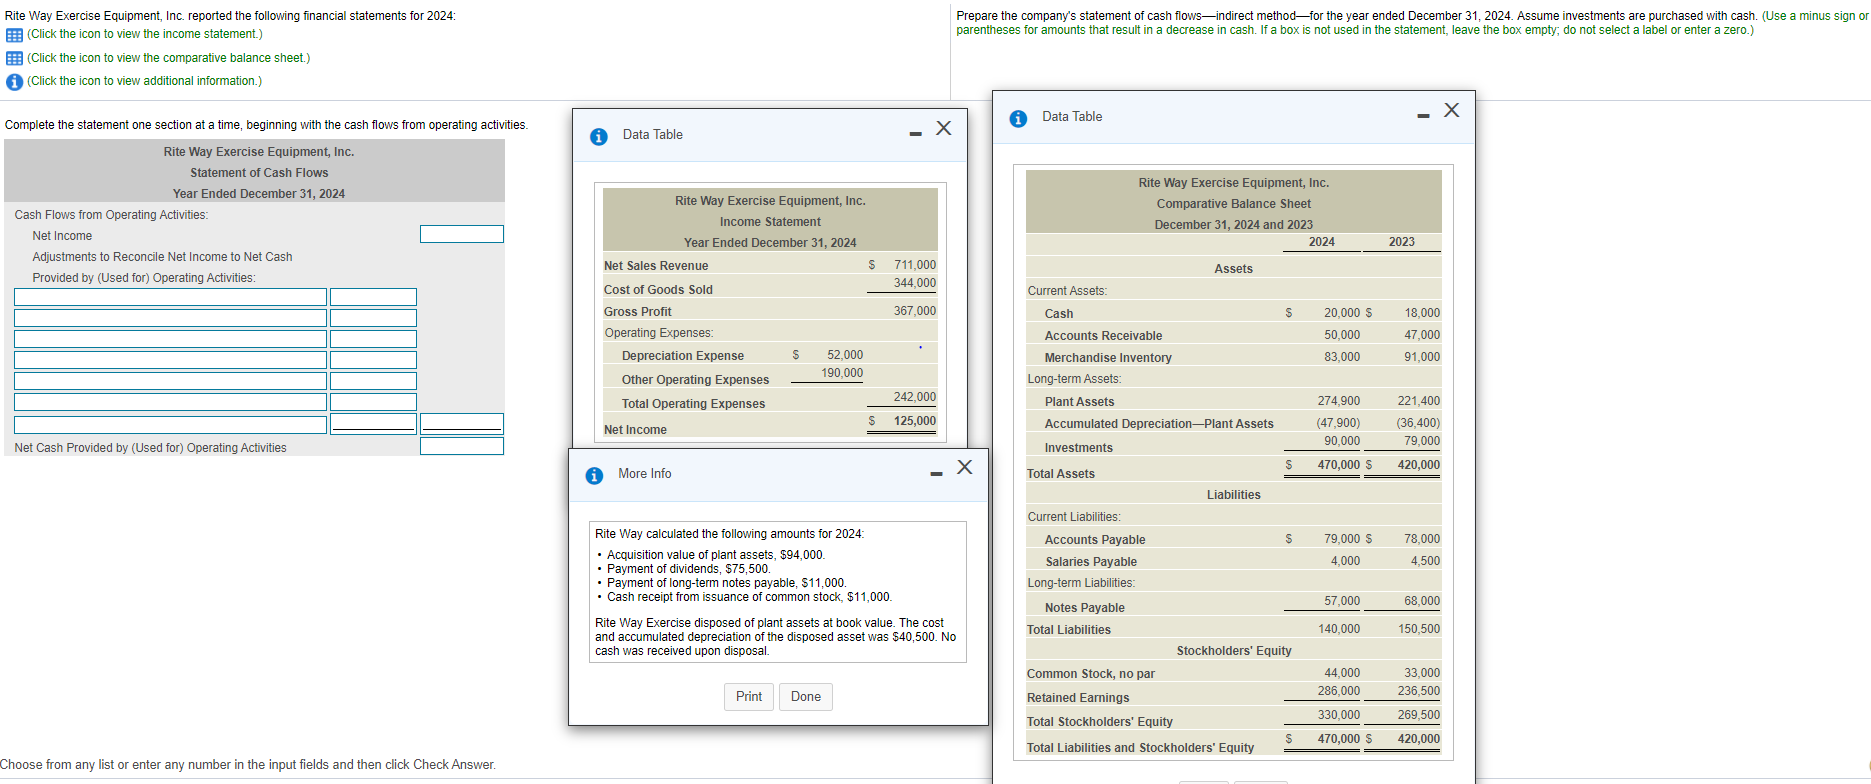
Task: Select Net Income label in income statement dialog
Action: [635, 430]
